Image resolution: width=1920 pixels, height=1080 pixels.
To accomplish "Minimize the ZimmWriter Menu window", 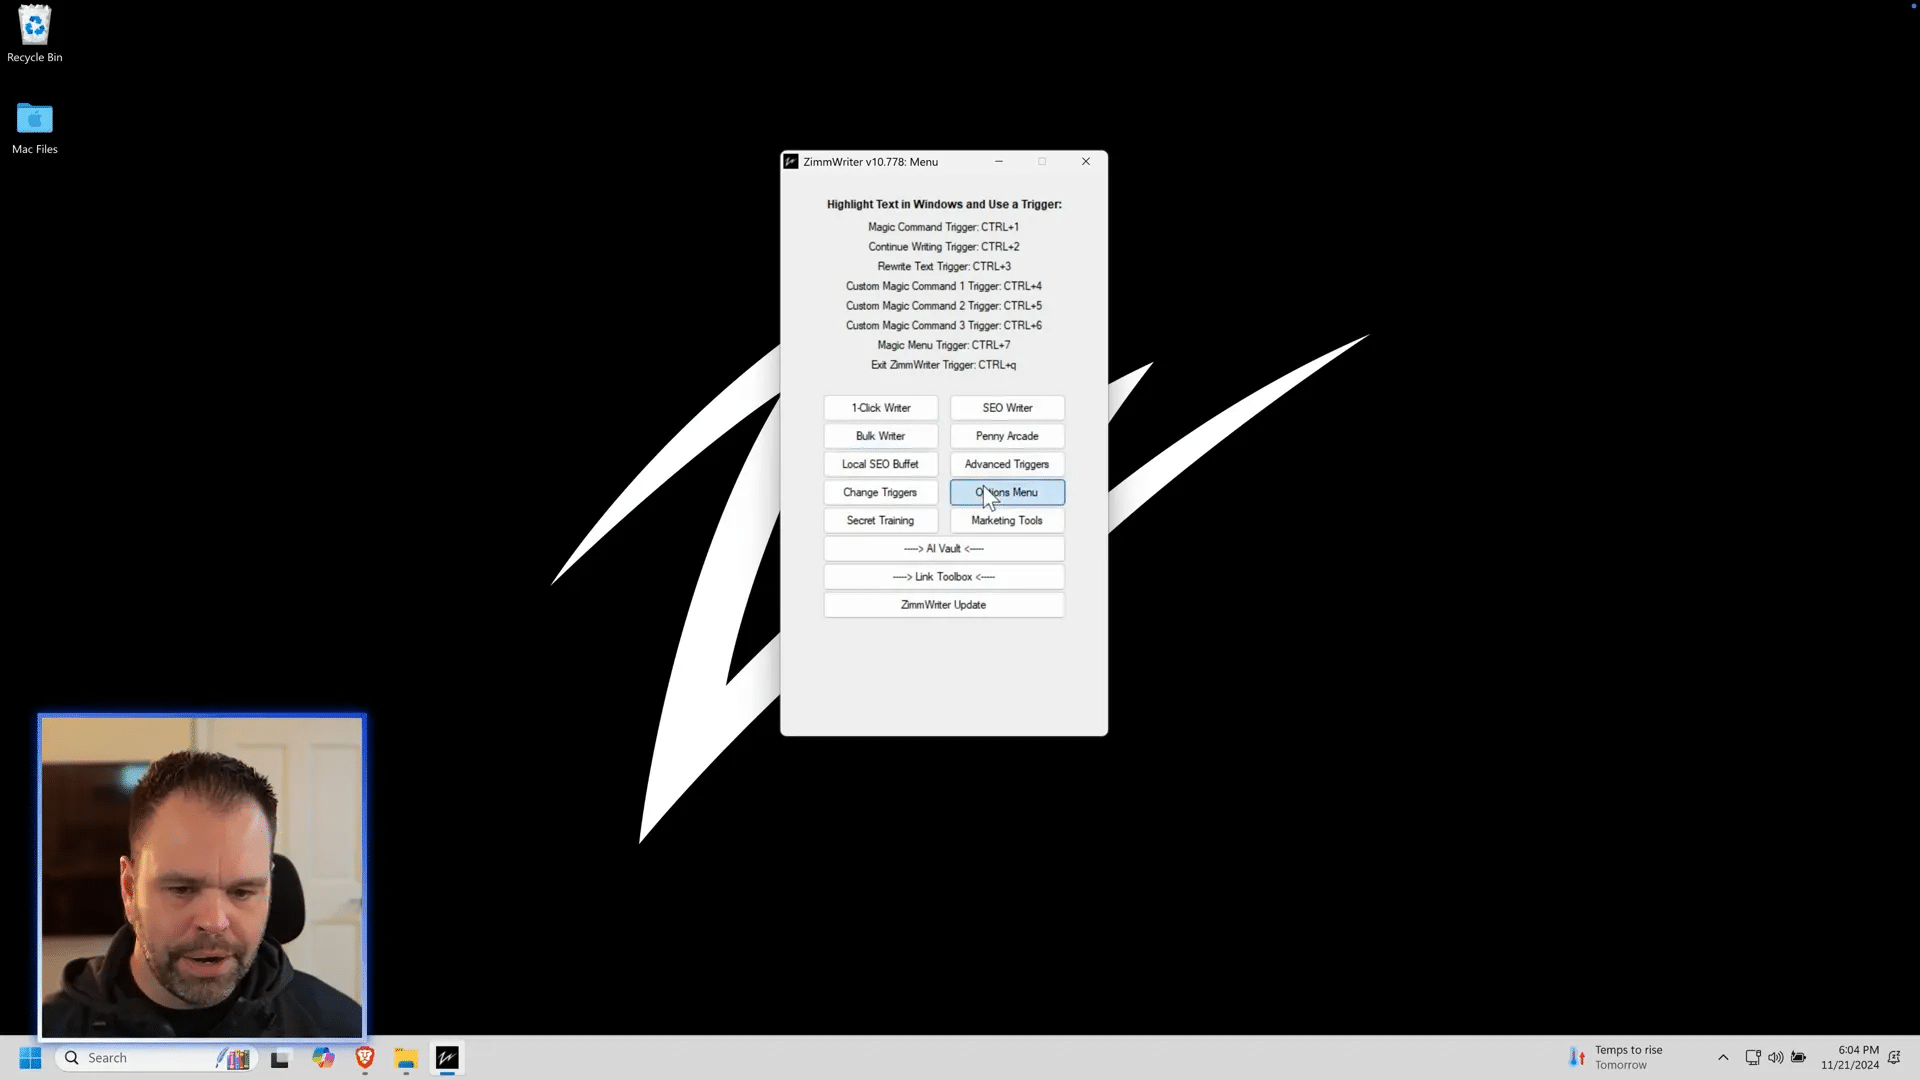I will point(998,161).
